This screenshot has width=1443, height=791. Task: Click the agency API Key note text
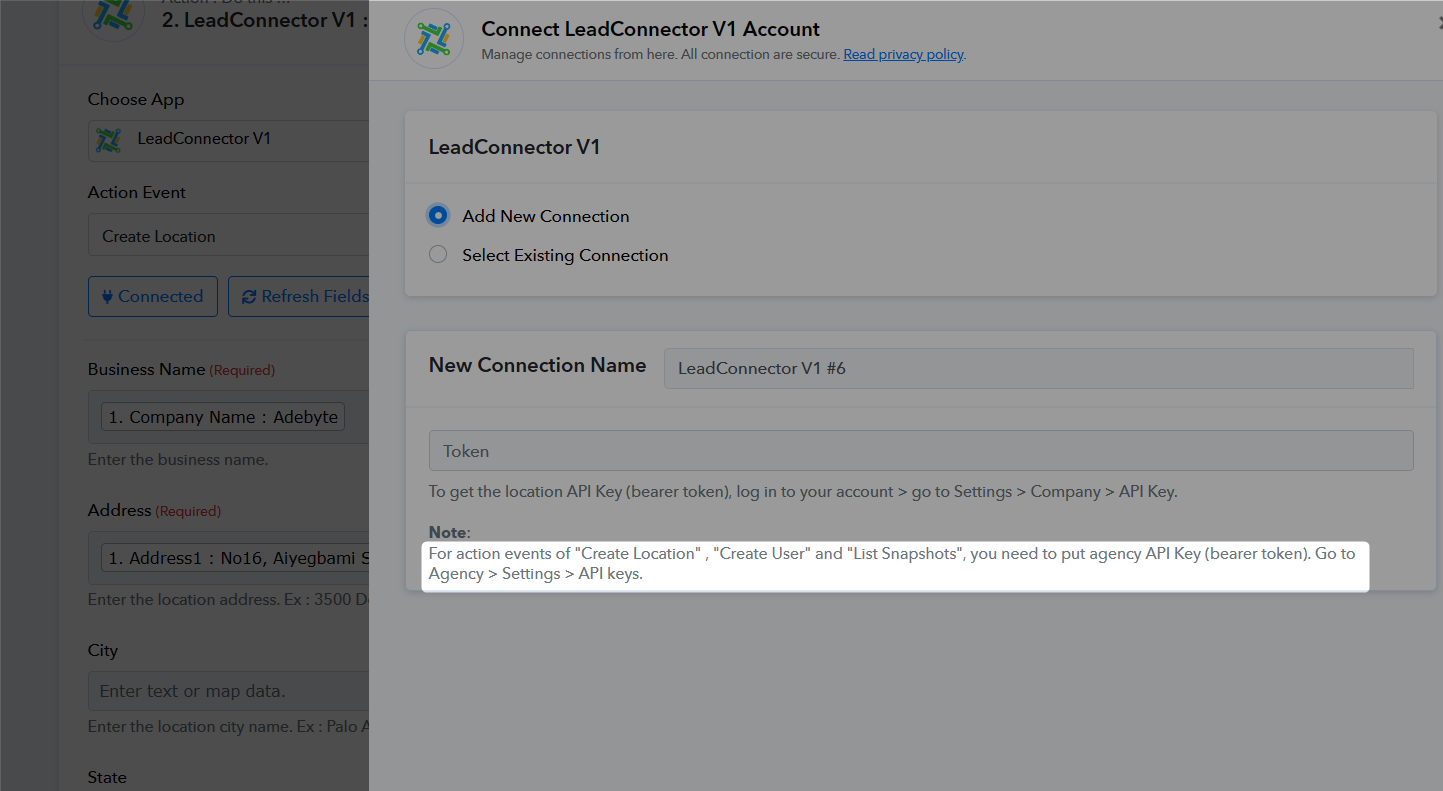click(892, 564)
